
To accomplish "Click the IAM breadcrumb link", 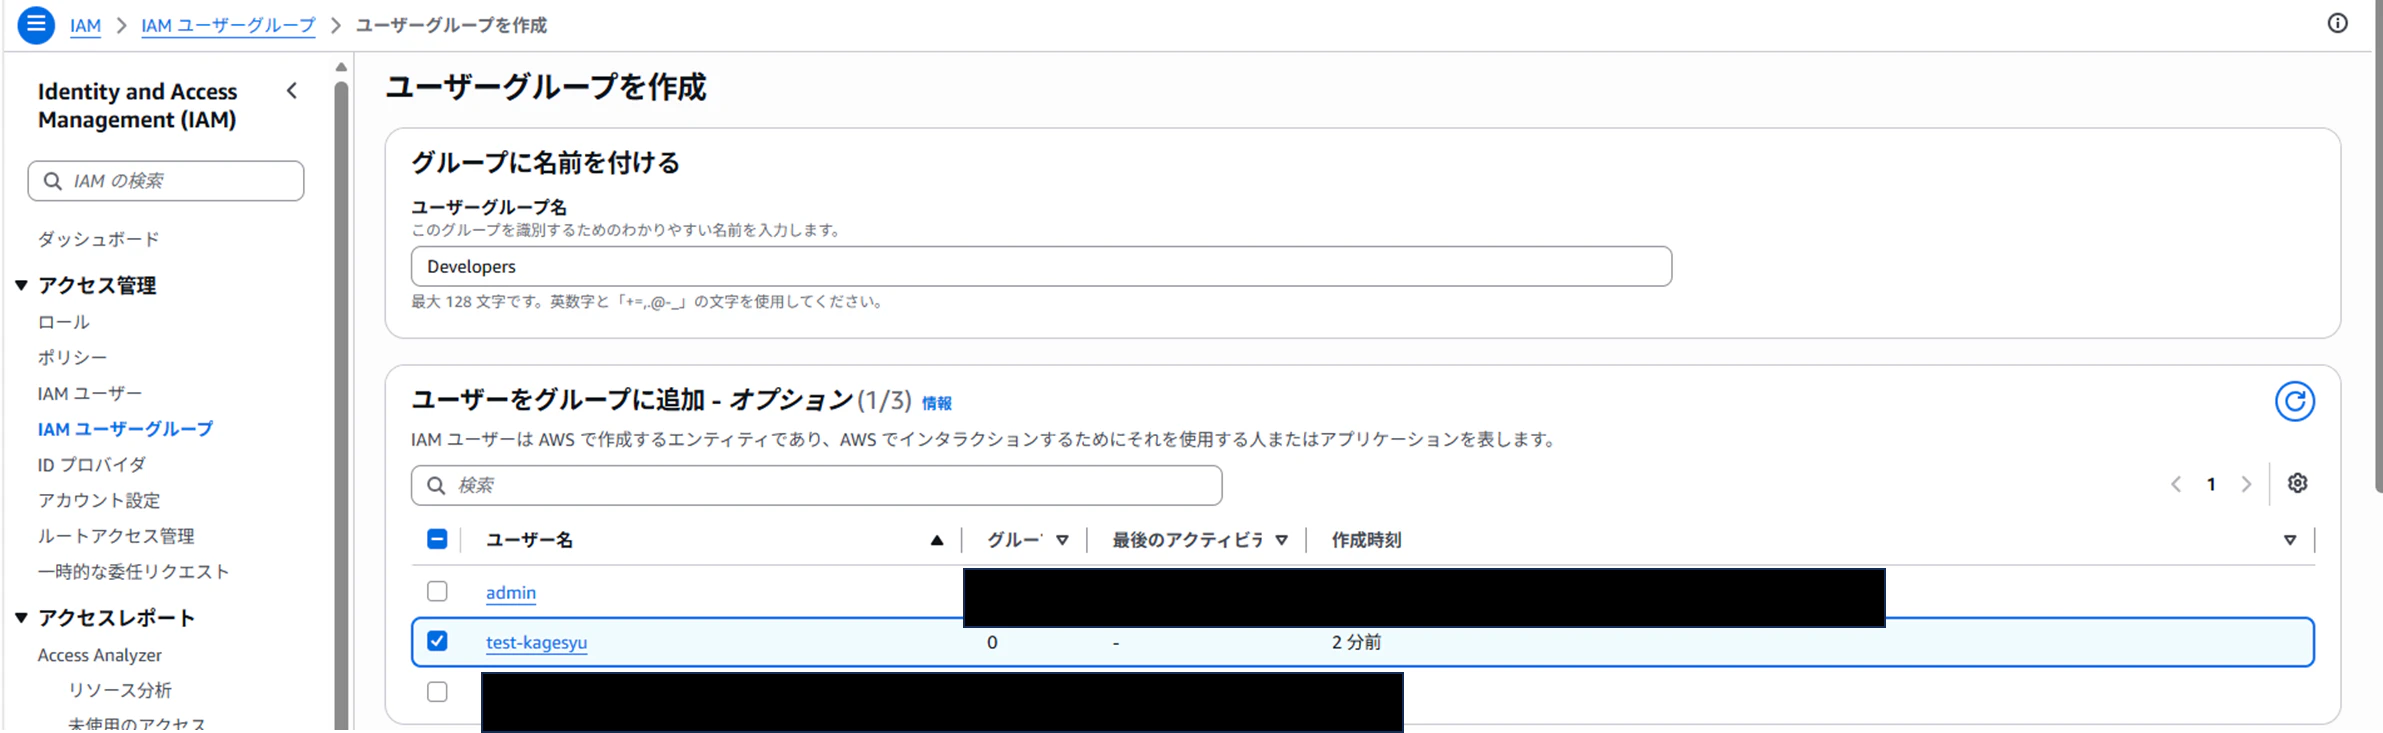I will pyautogui.click(x=85, y=25).
